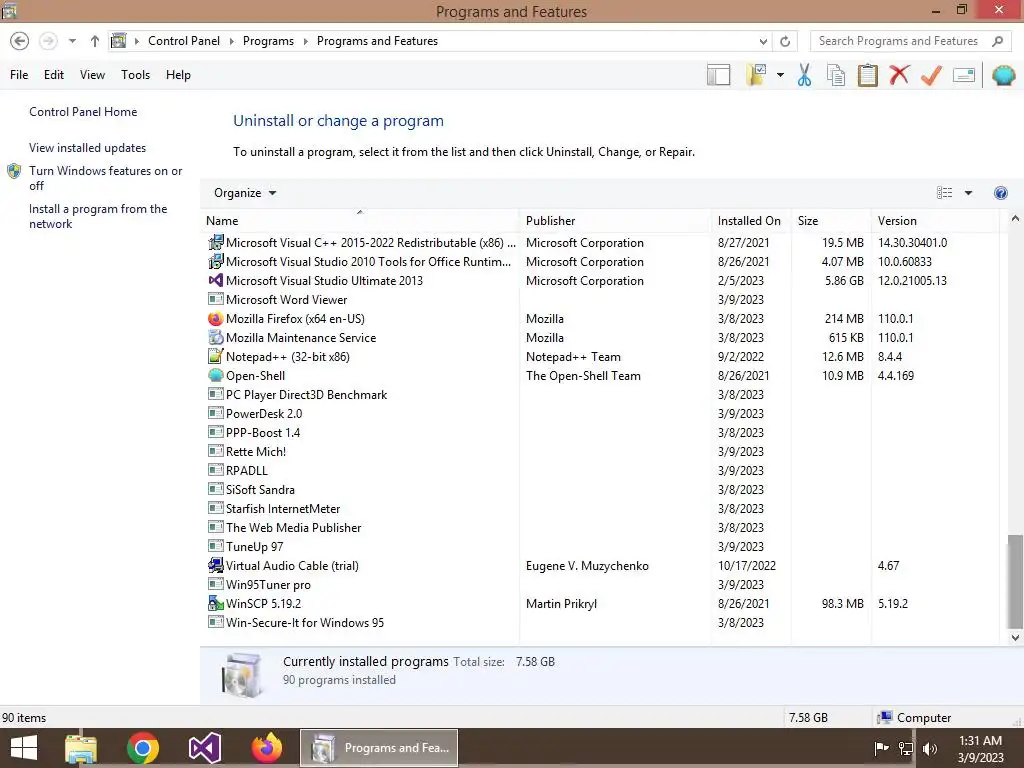The height and width of the screenshot is (768, 1024).
Task: Launch Visual Studio from the taskbar
Action: [204, 748]
